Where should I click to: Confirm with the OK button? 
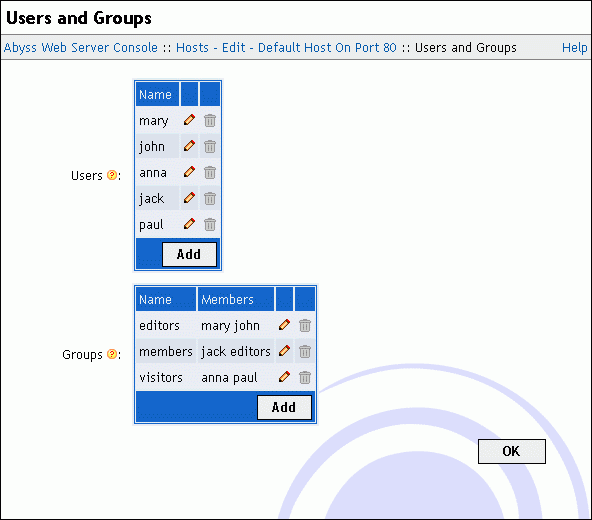(512, 451)
